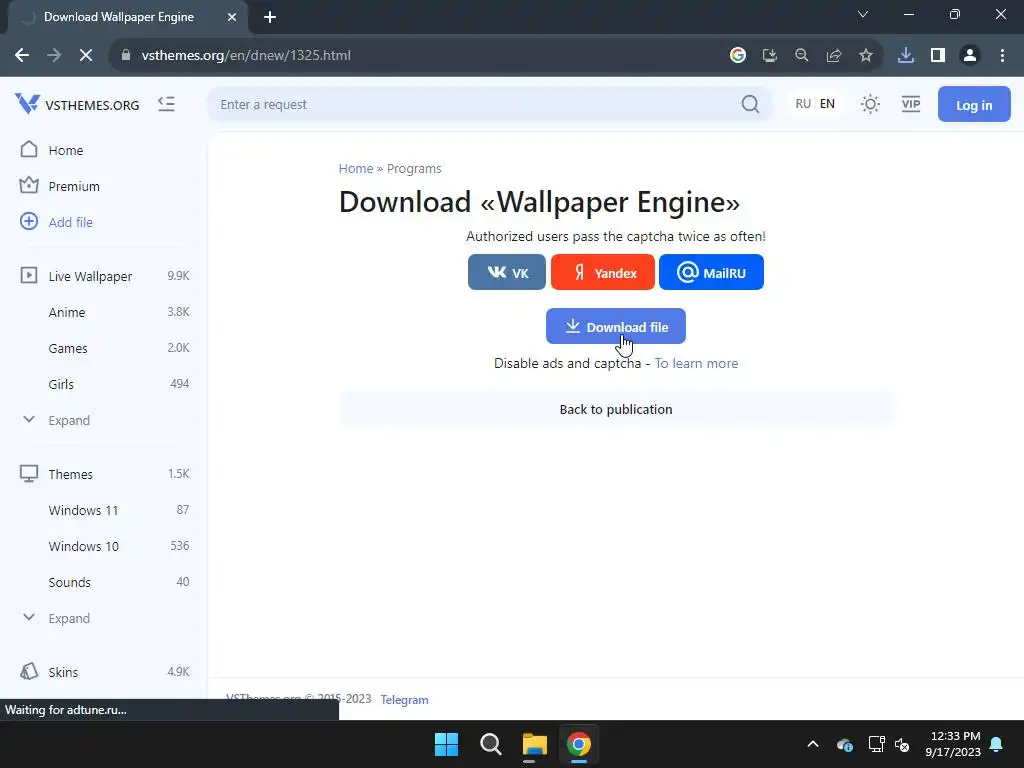Image resolution: width=1024 pixels, height=768 pixels.
Task: Click the zoom magnifier icon in address bar
Action: (x=802, y=56)
